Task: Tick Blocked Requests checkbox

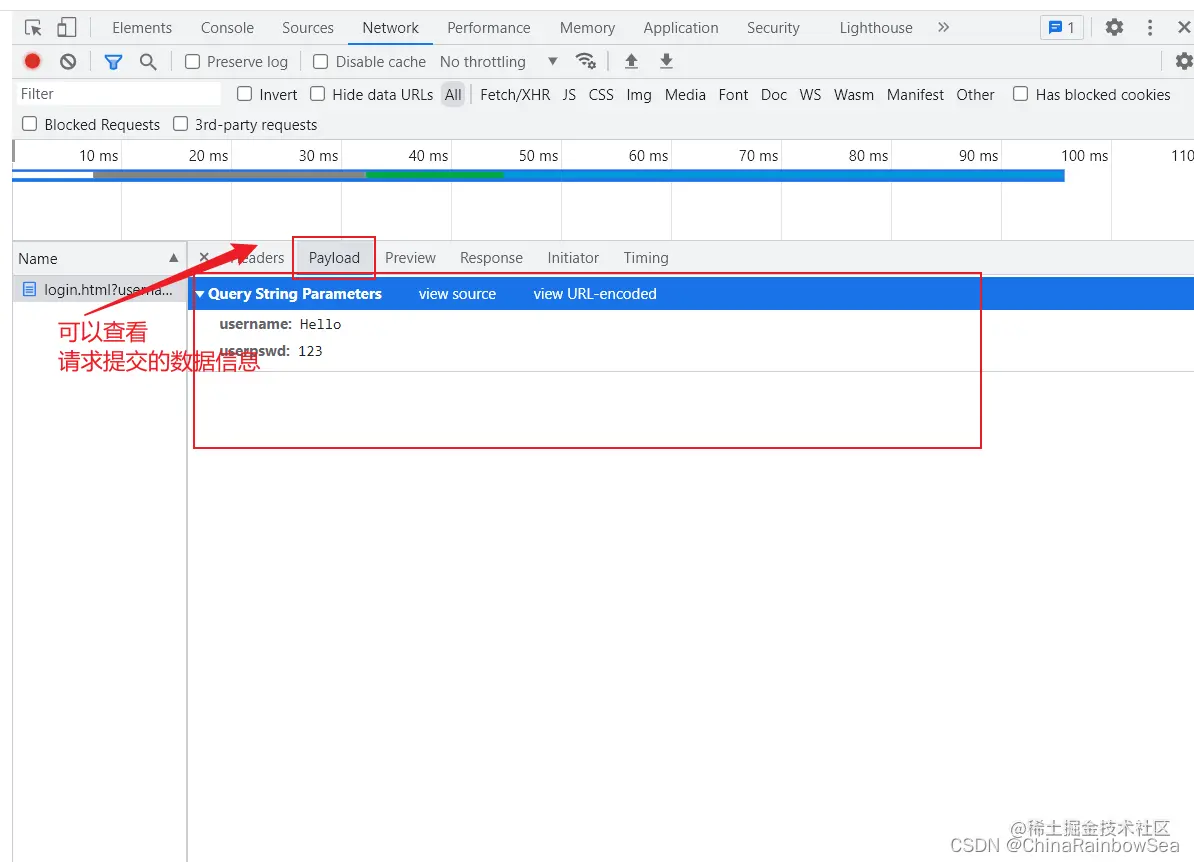Action: point(30,123)
